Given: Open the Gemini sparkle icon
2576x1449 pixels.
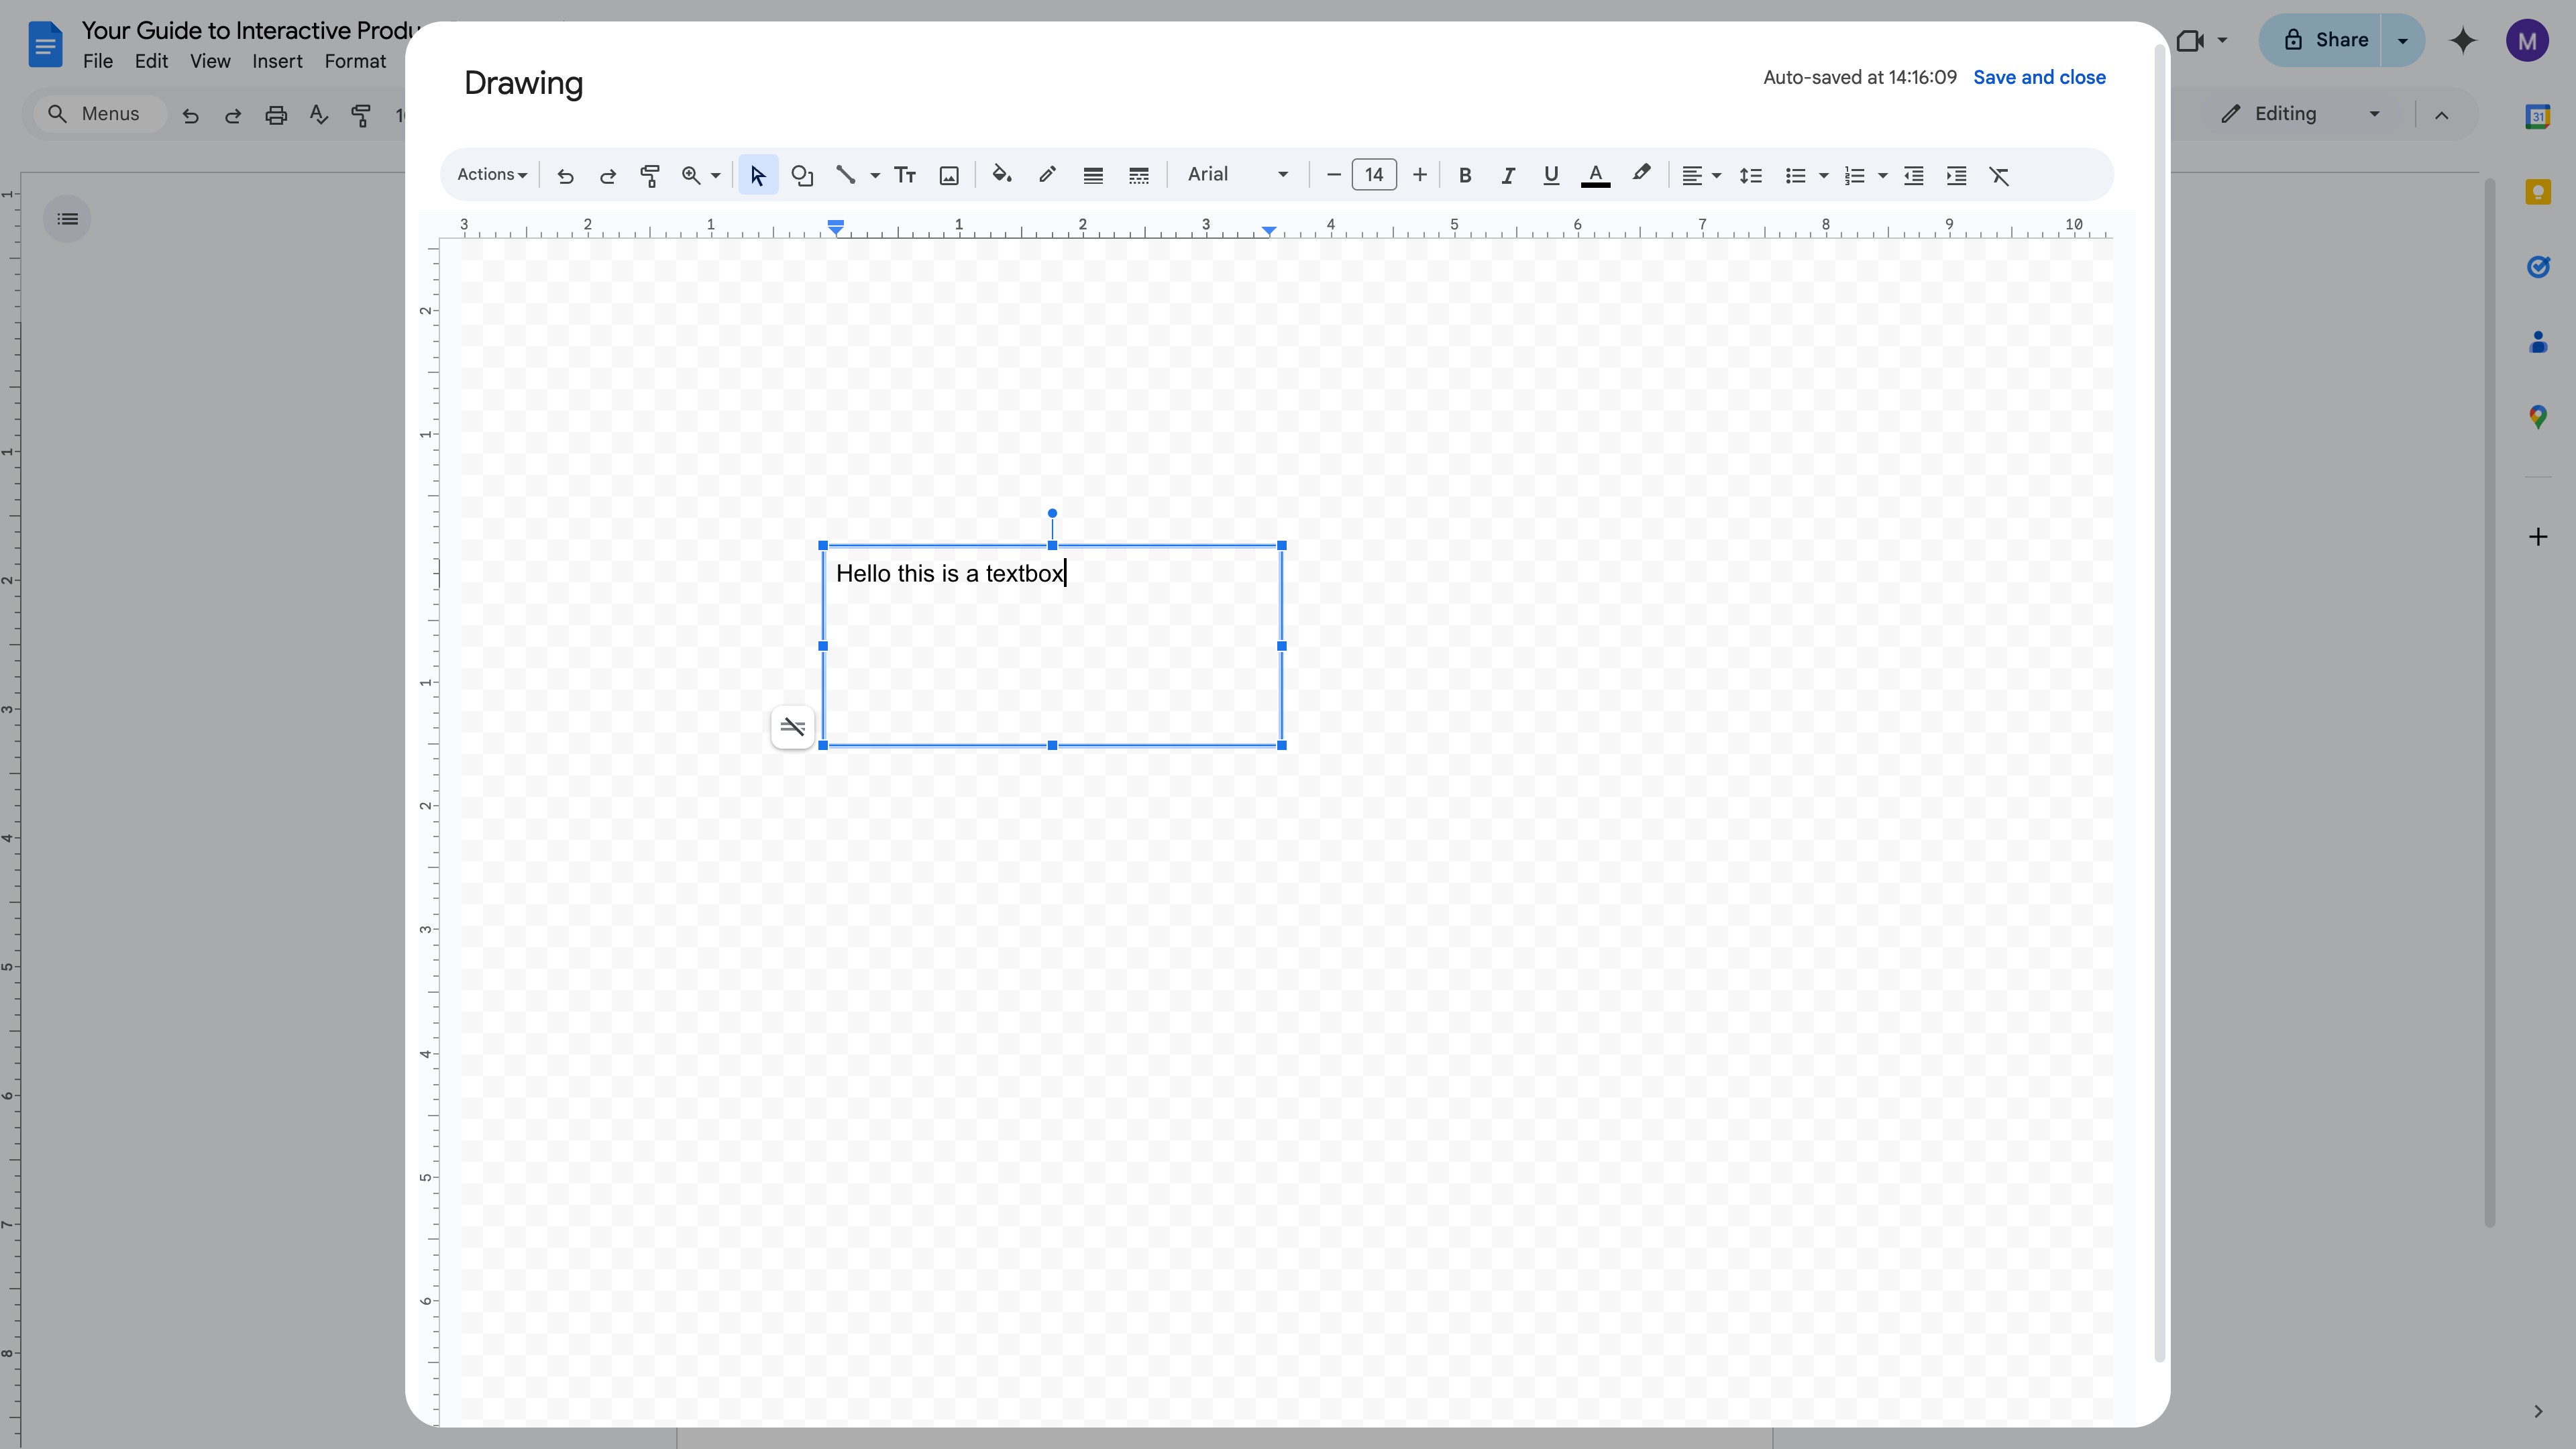Looking at the screenshot, I should point(2463,41).
